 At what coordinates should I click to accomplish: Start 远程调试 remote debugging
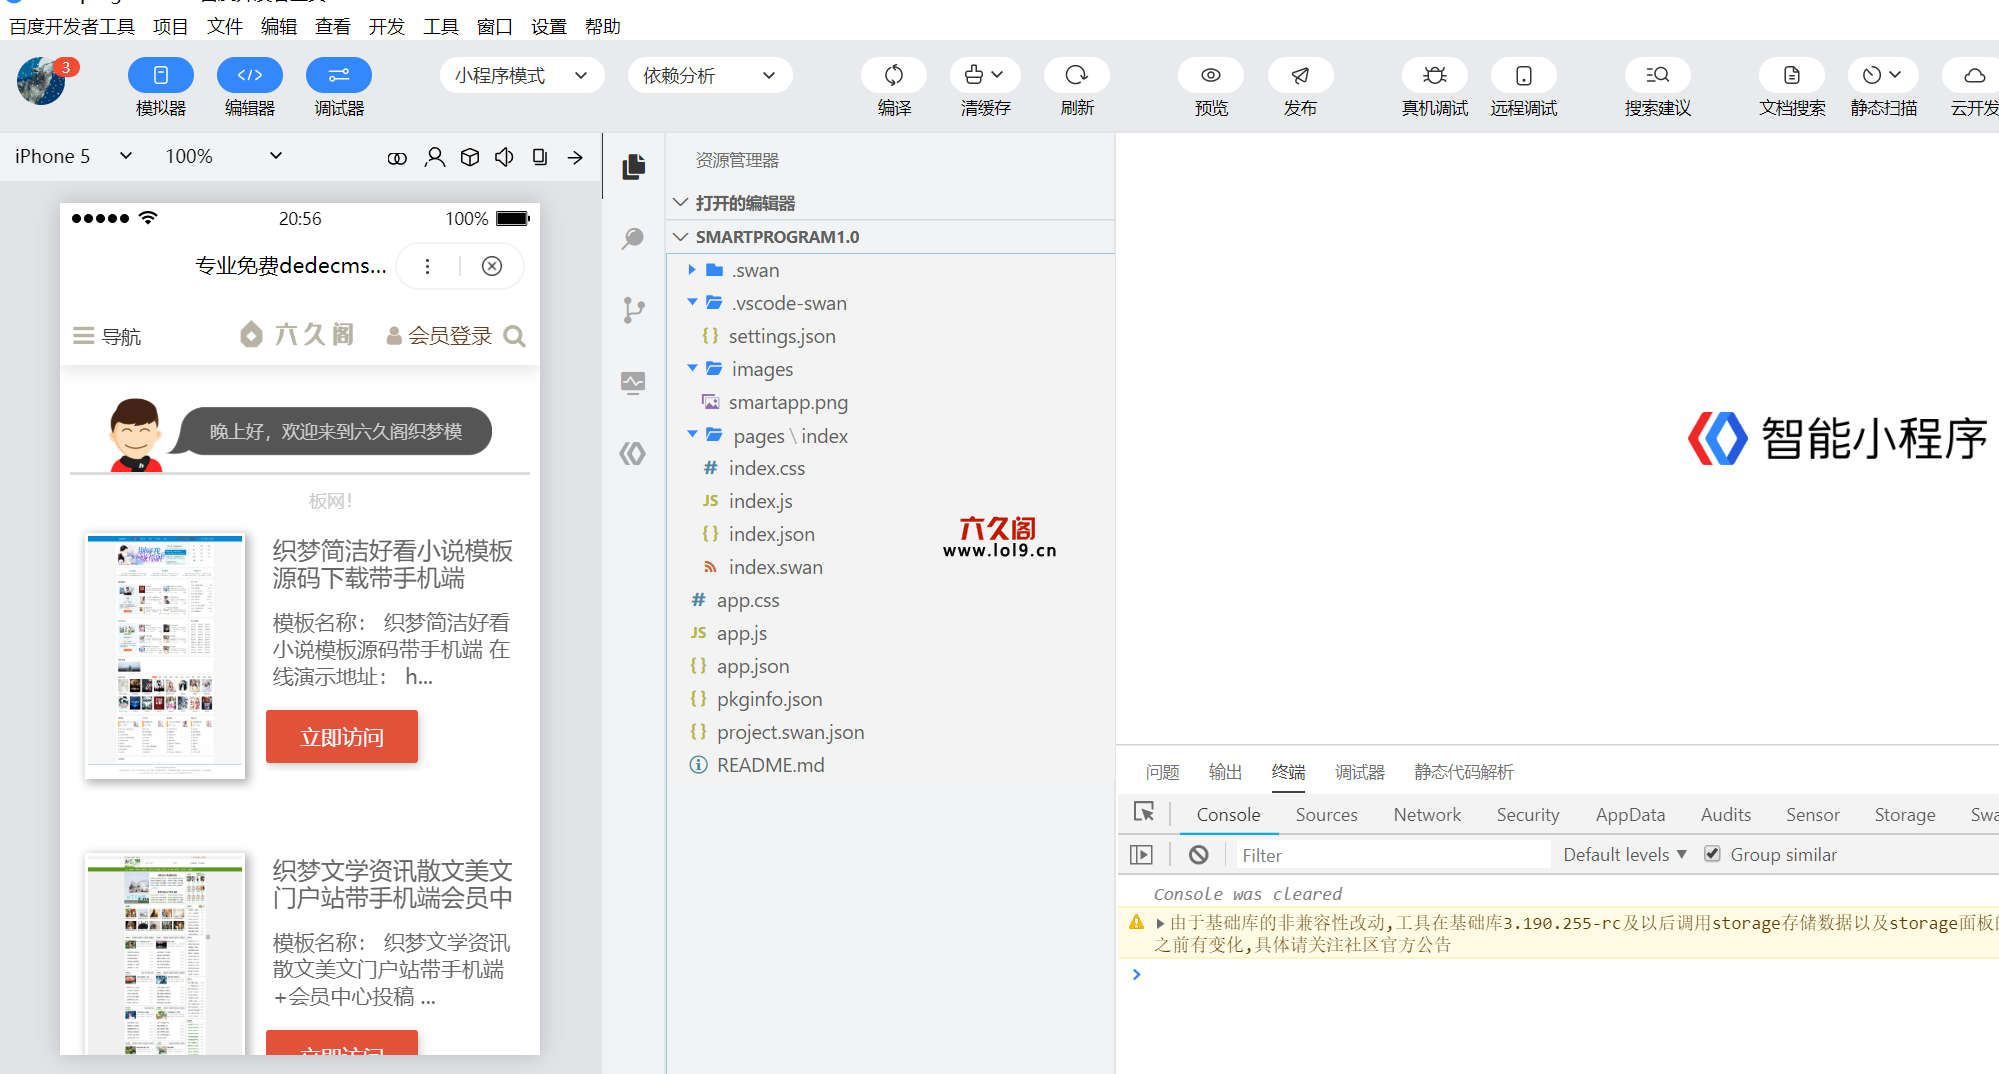[x=1523, y=75]
